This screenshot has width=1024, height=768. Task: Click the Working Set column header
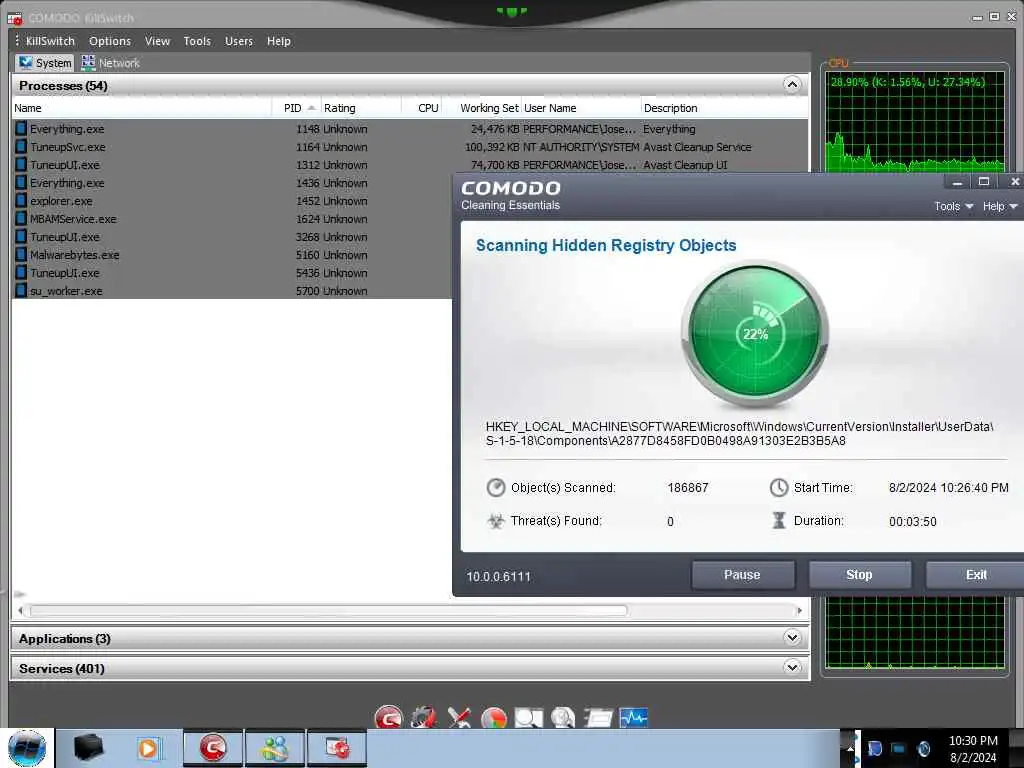click(482, 108)
